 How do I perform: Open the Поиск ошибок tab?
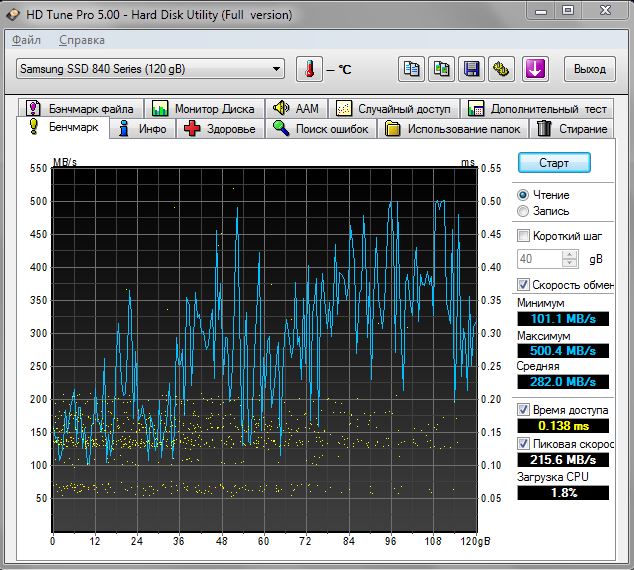point(321,129)
